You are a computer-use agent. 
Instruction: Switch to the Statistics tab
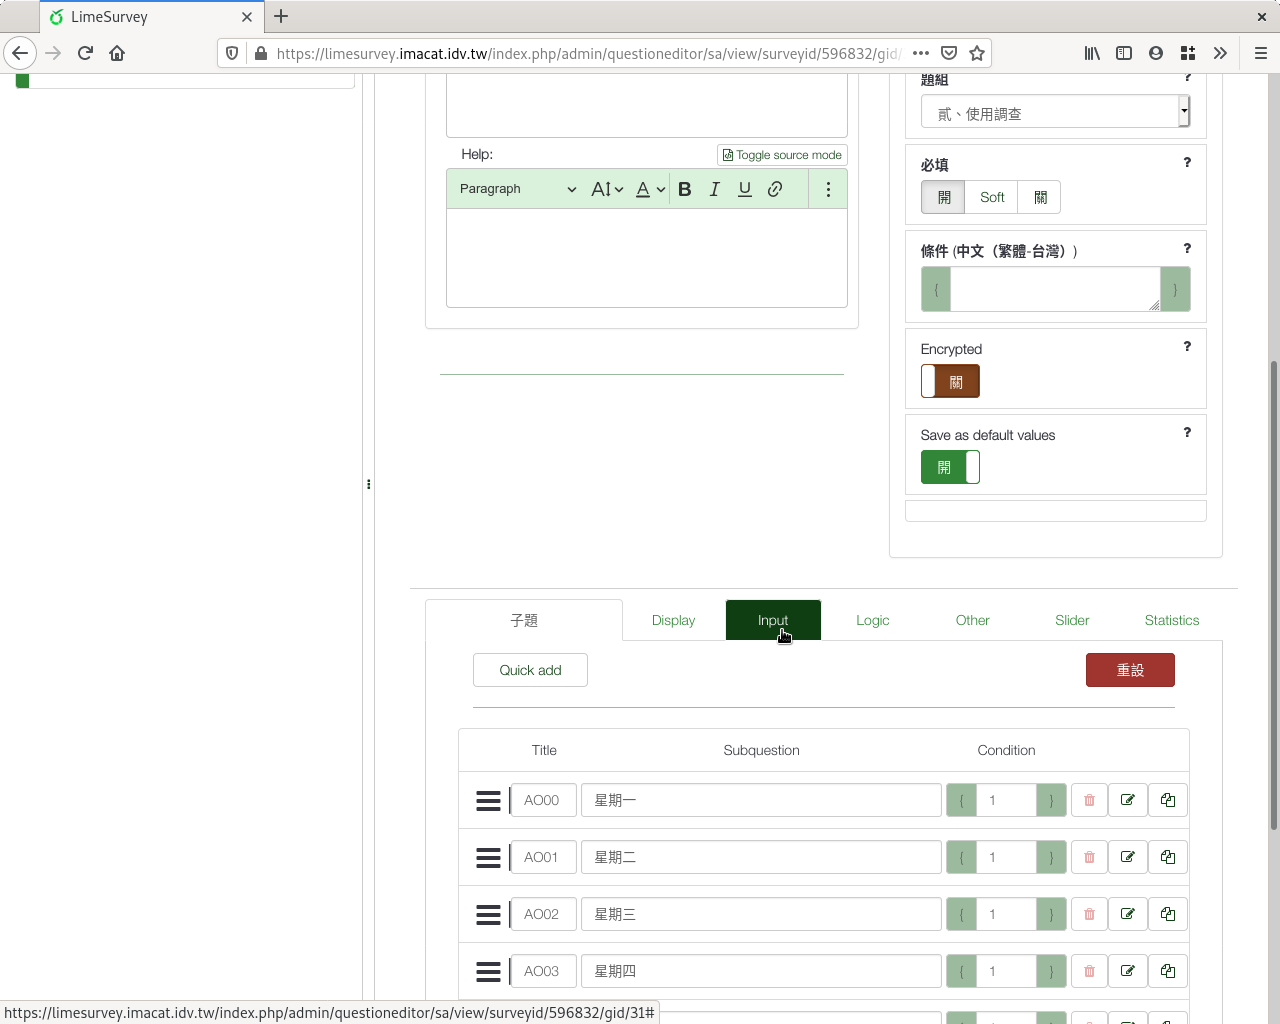click(1172, 620)
